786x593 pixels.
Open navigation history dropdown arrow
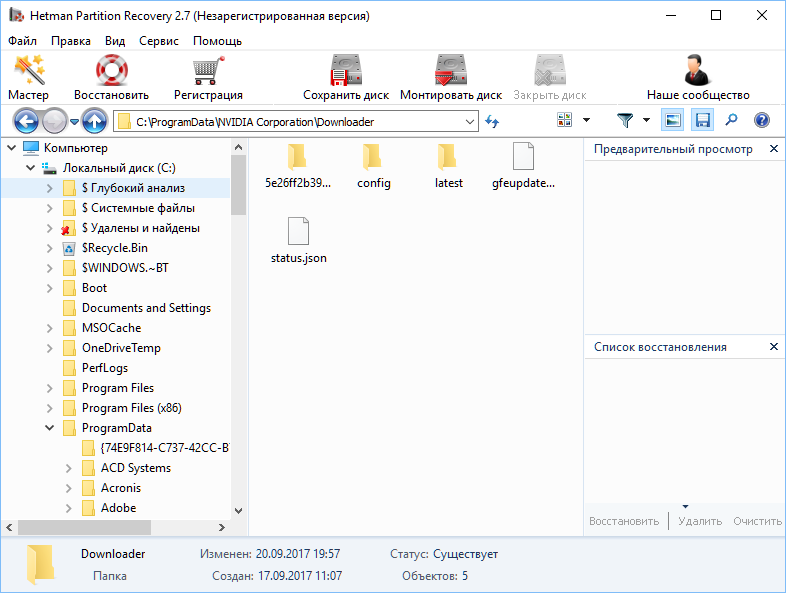click(x=74, y=121)
